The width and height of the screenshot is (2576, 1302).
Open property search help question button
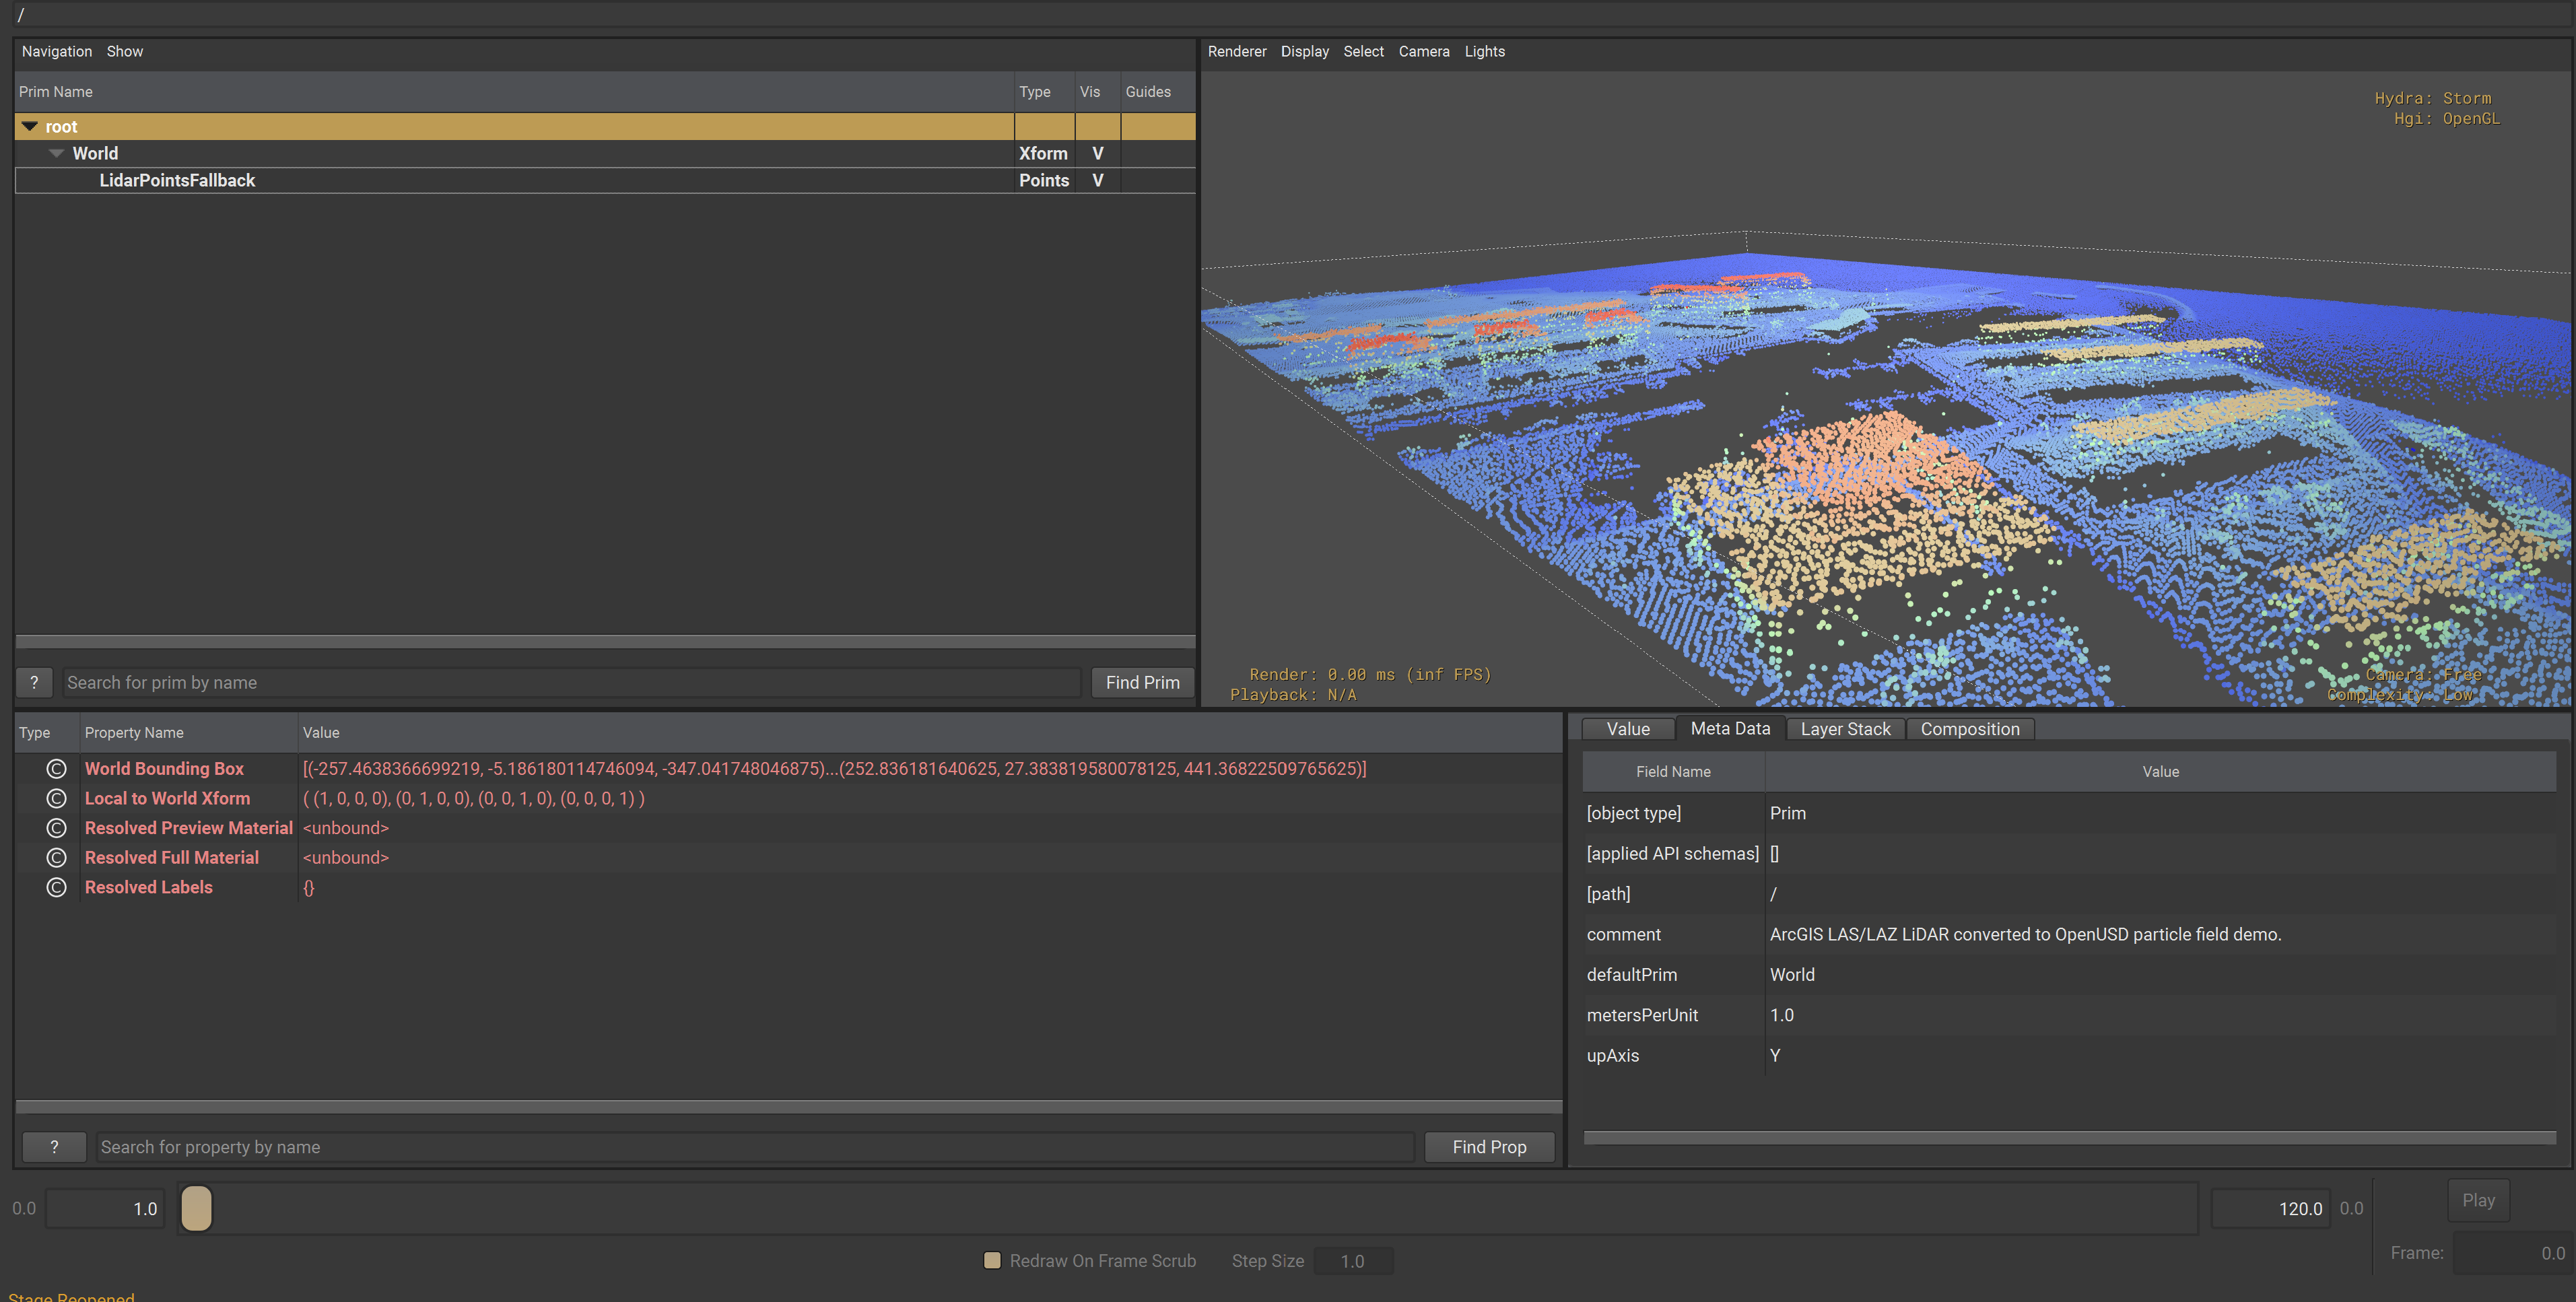pyautogui.click(x=54, y=1147)
